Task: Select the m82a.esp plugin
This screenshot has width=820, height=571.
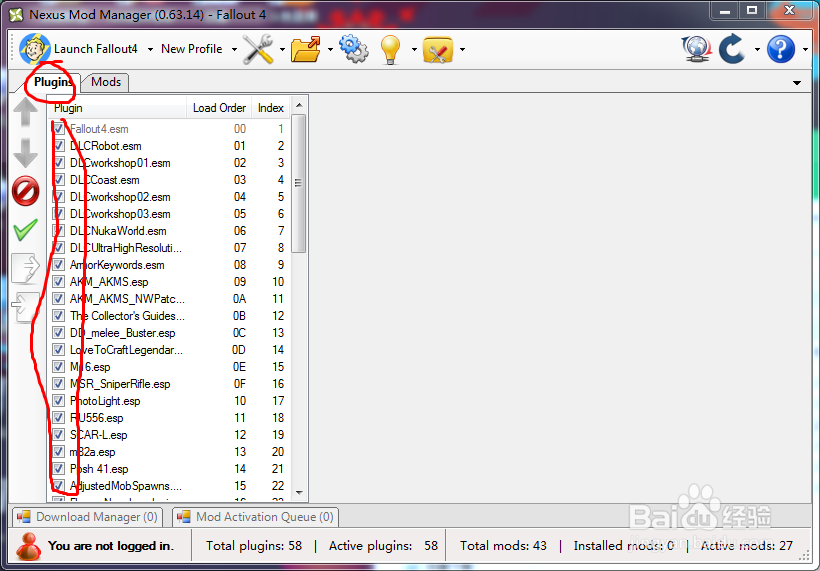Action: 93,452
